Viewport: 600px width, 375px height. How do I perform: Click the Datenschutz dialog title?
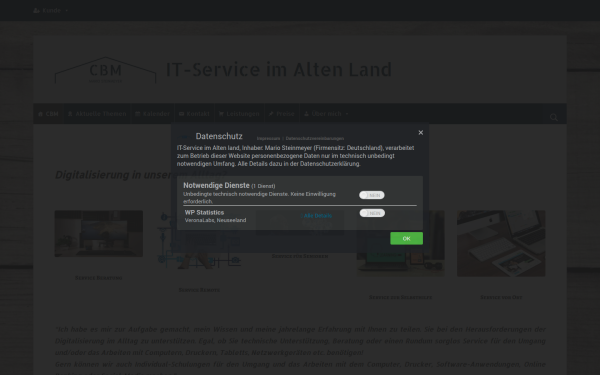219,136
